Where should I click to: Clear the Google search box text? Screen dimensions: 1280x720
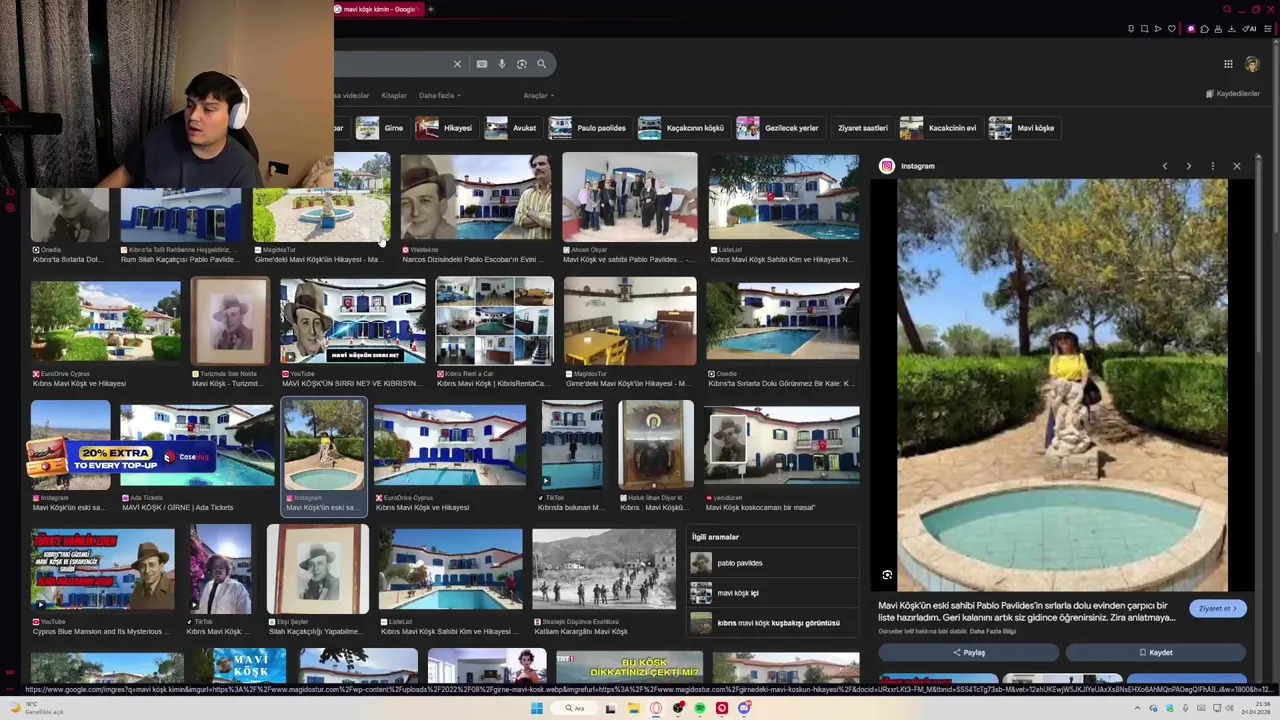click(457, 64)
